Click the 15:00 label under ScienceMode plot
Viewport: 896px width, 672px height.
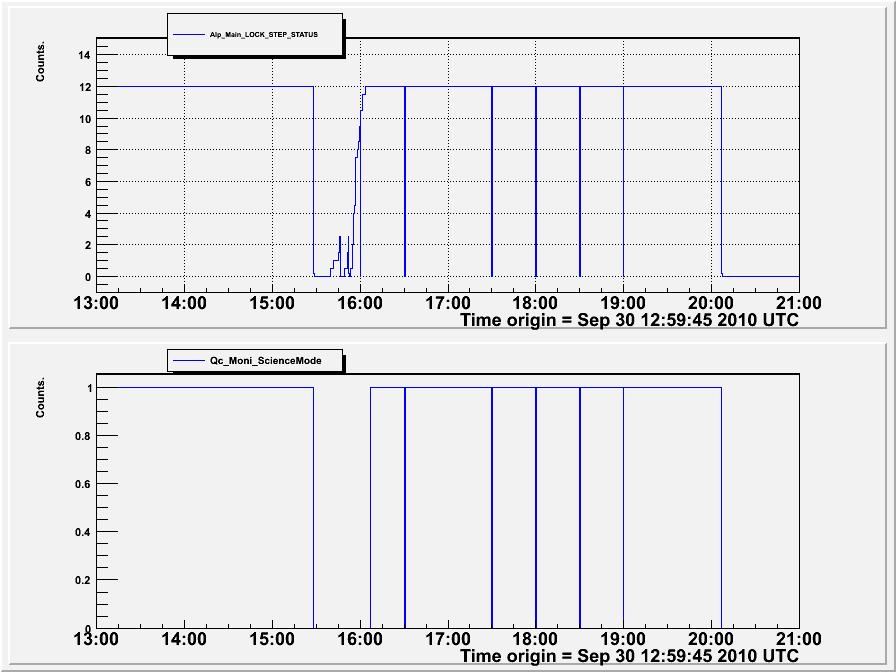pyautogui.click(x=272, y=639)
